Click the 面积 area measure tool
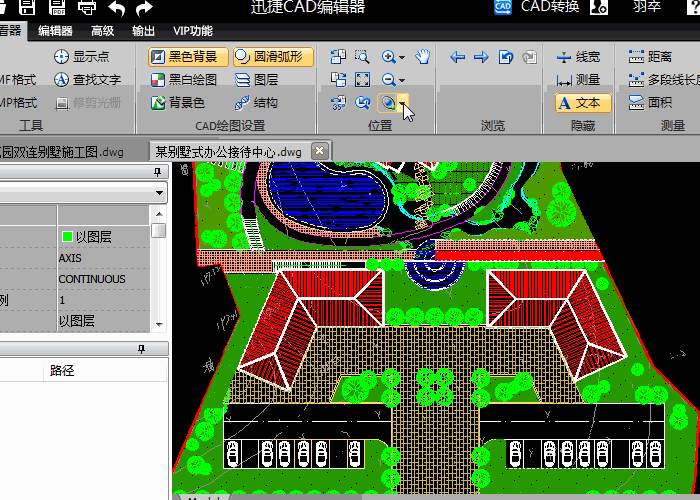 coord(650,102)
